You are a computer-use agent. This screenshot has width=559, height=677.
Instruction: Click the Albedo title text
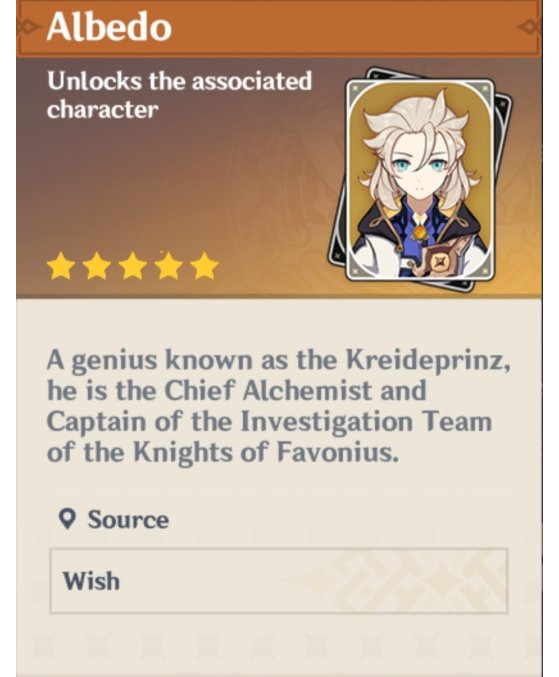click(x=109, y=27)
